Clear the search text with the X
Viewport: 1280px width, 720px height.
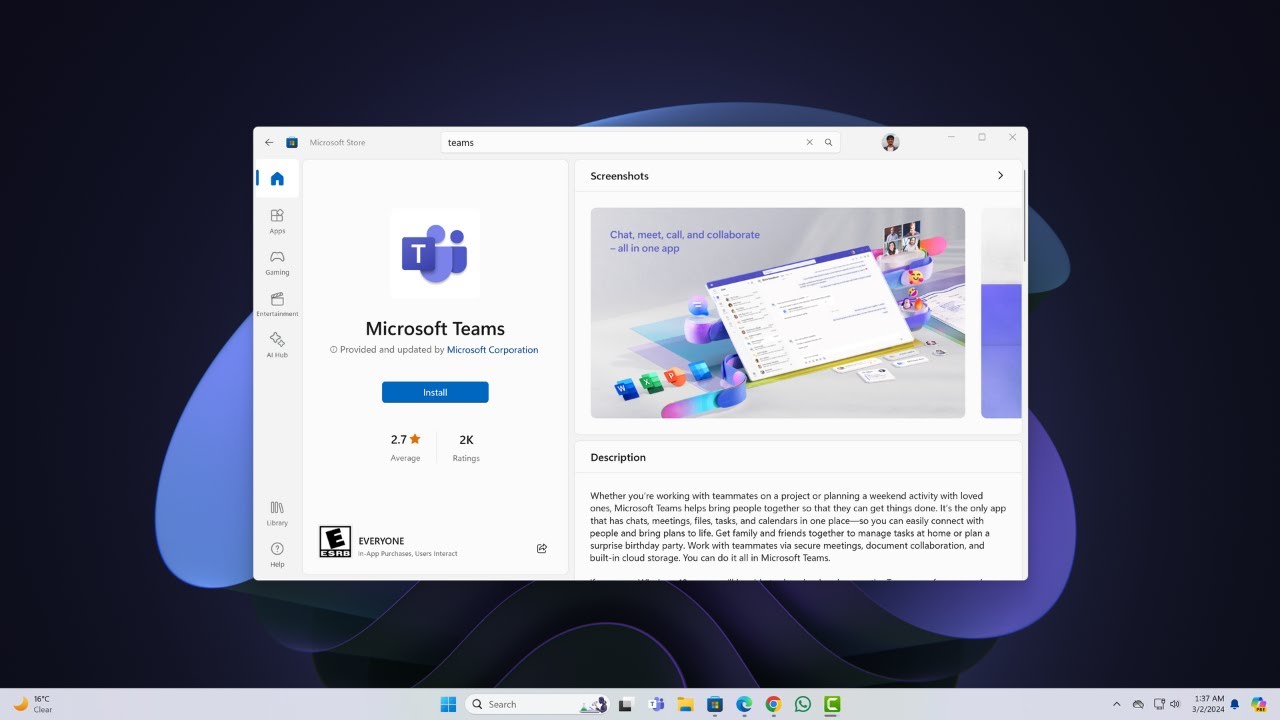[x=810, y=142]
